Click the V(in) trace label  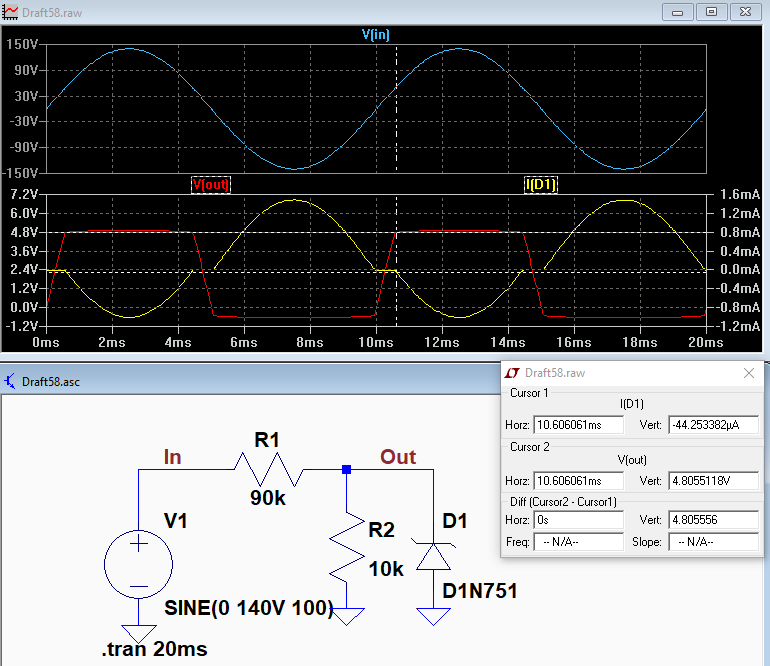(x=375, y=34)
